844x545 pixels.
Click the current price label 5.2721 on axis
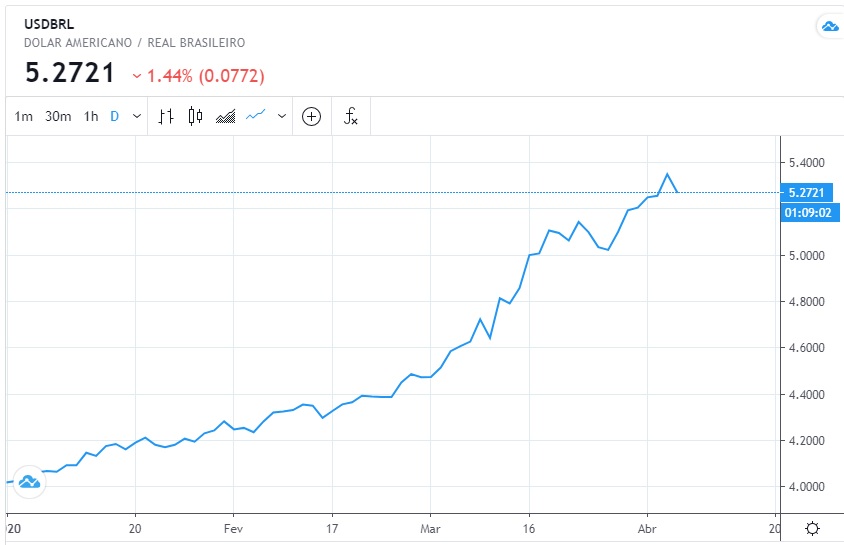pos(805,192)
